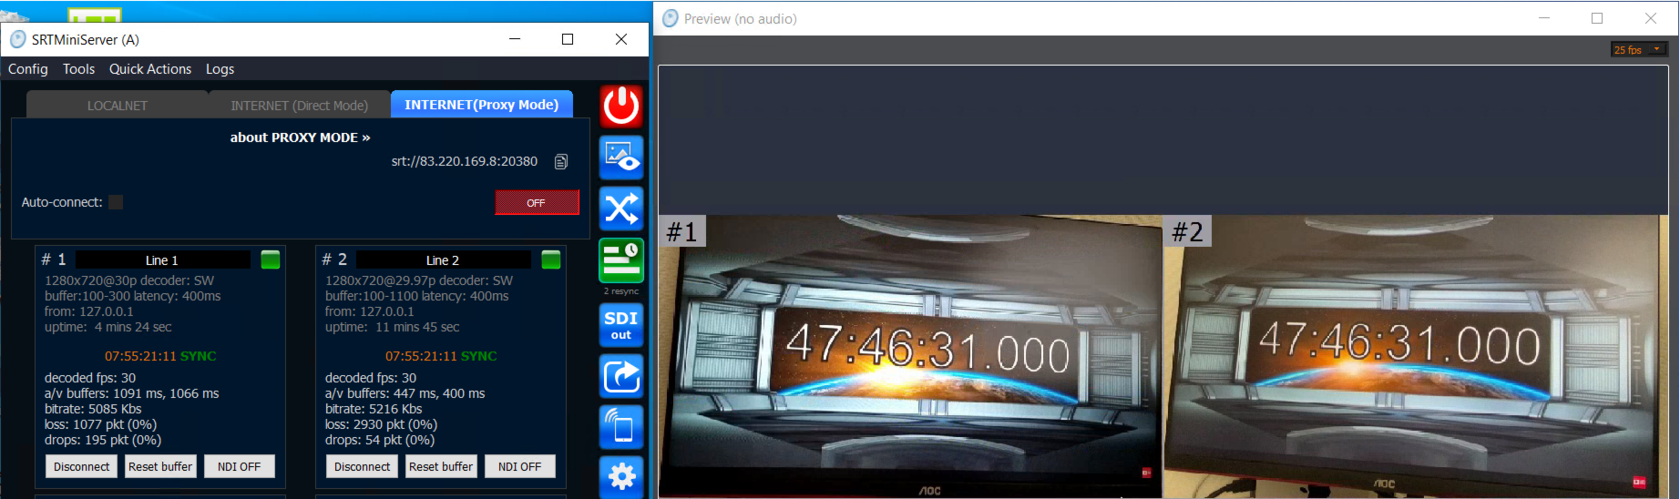Switch to INTERNET (Direct Mode) tab

click(x=299, y=105)
